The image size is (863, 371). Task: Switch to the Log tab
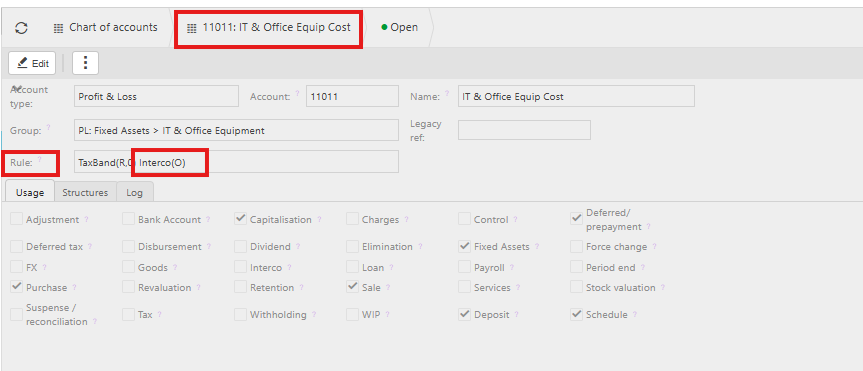coord(134,193)
